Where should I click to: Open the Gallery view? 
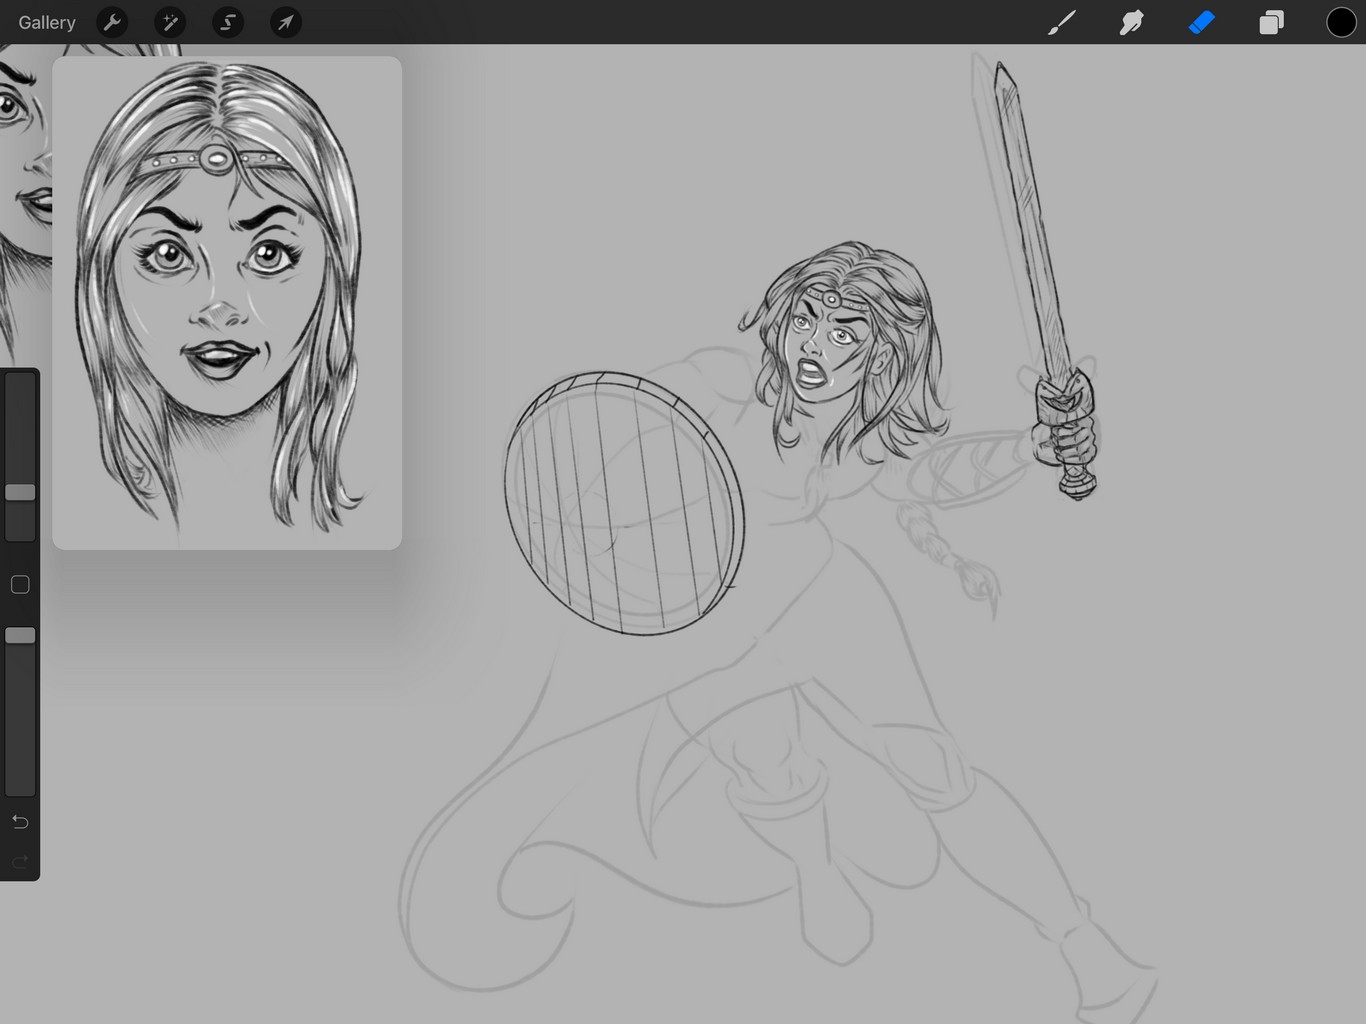47,22
